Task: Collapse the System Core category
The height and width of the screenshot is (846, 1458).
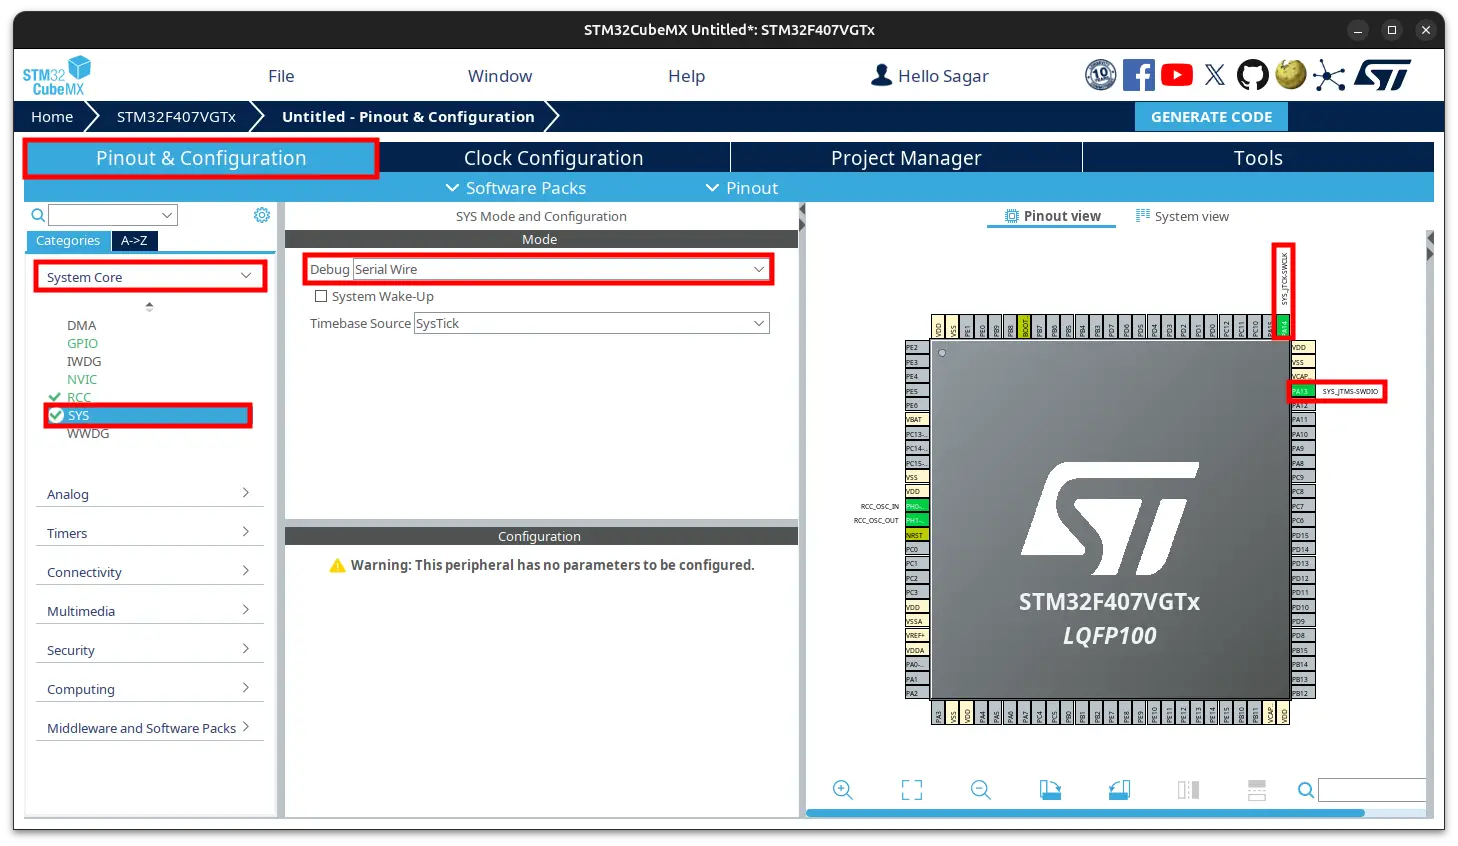Action: [150, 277]
